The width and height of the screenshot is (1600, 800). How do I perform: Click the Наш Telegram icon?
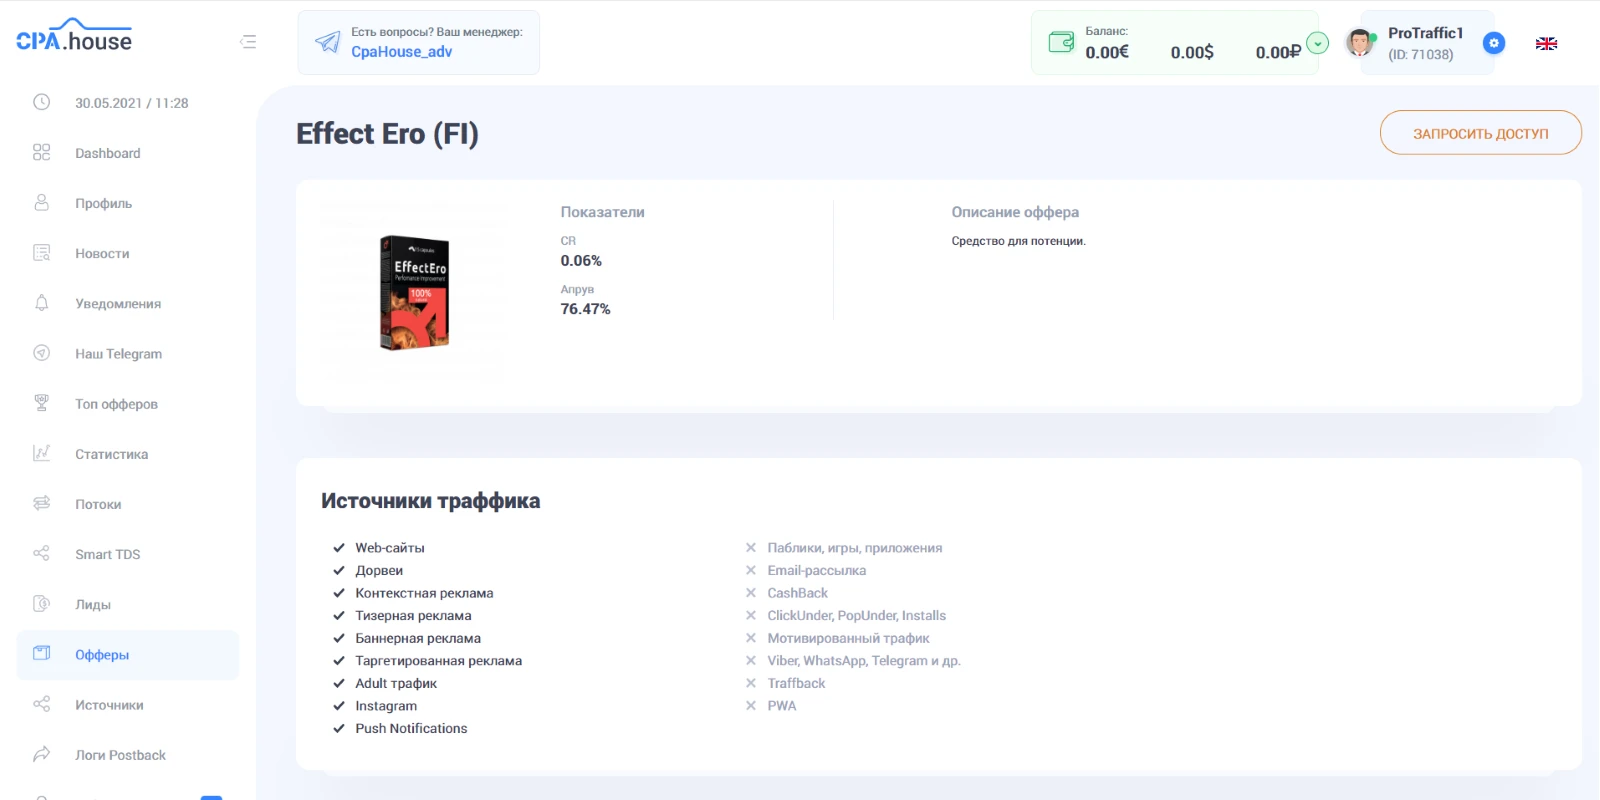[41, 352]
